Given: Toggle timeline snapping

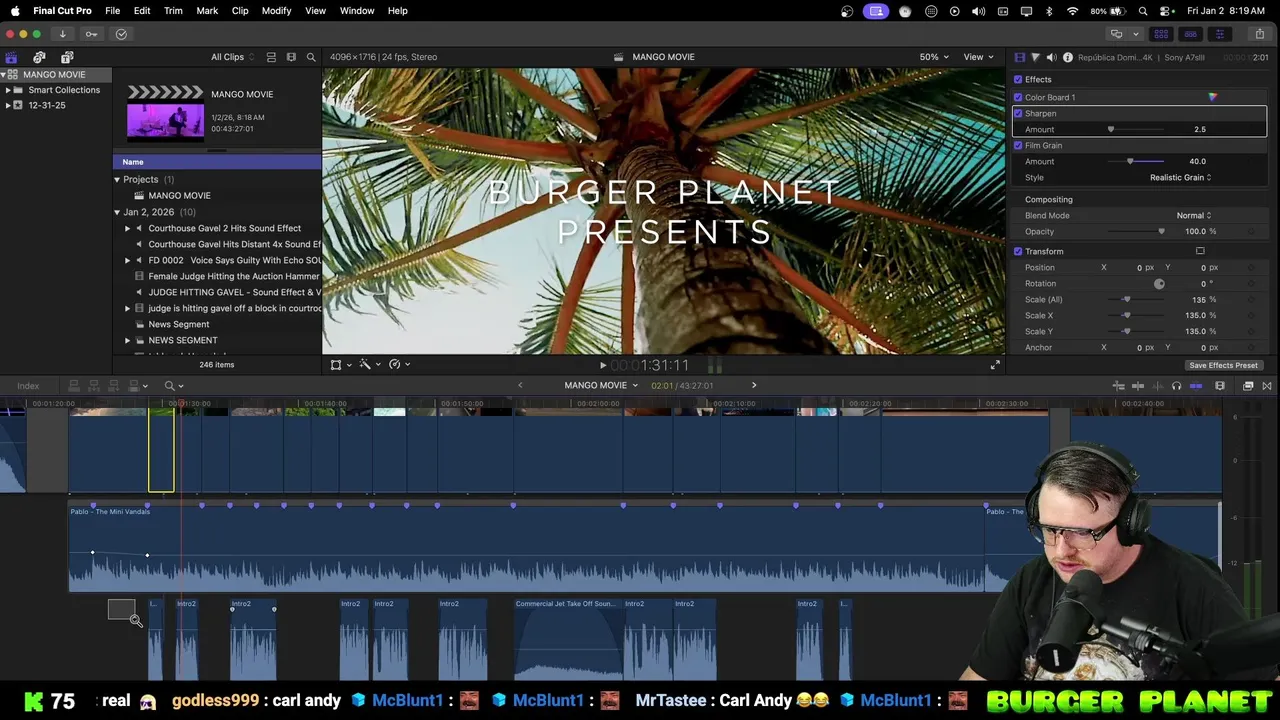Looking at the screenshot, I should (1196, 386).
